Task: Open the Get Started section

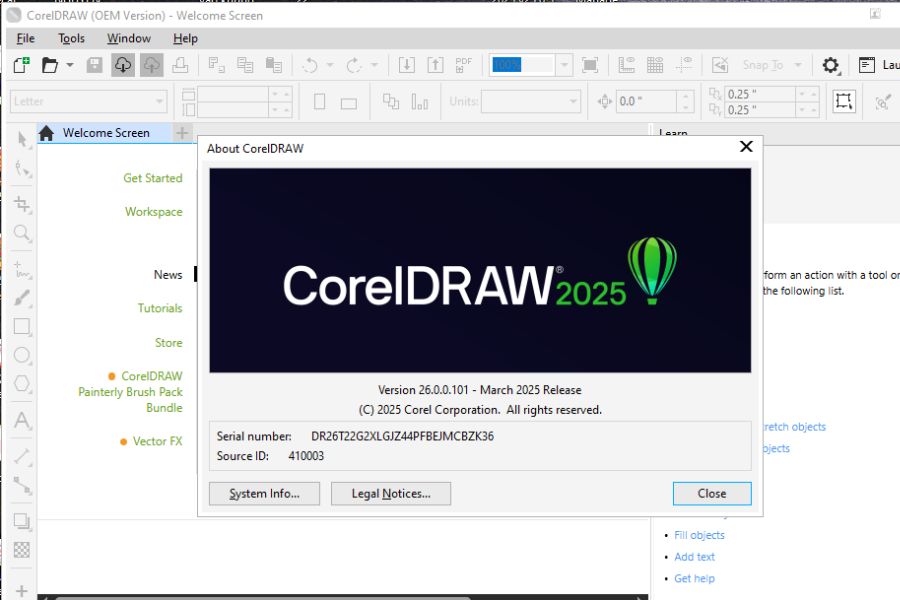Action: tap(153, 178)
